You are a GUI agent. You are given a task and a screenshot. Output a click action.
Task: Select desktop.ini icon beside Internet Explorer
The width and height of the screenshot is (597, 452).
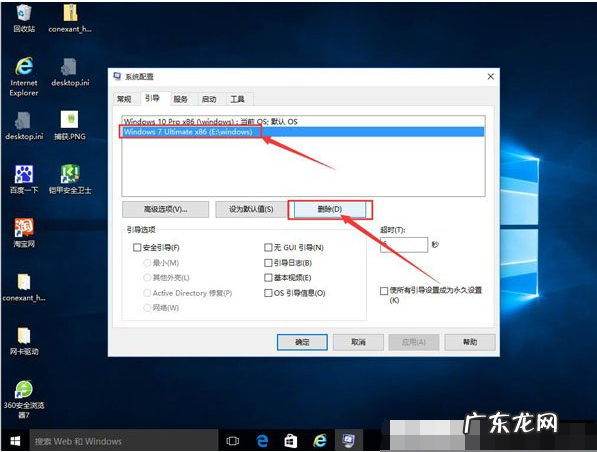pos(70,72)
